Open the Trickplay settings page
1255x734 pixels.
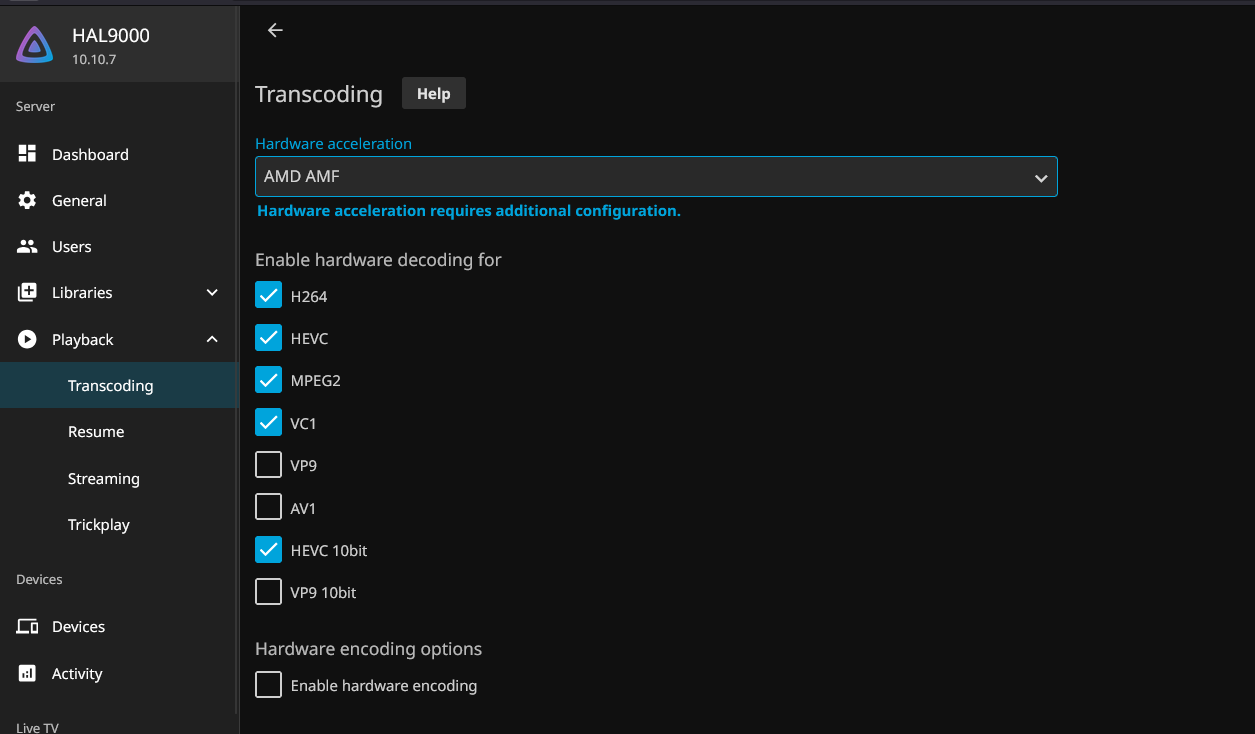coord(98,524)
